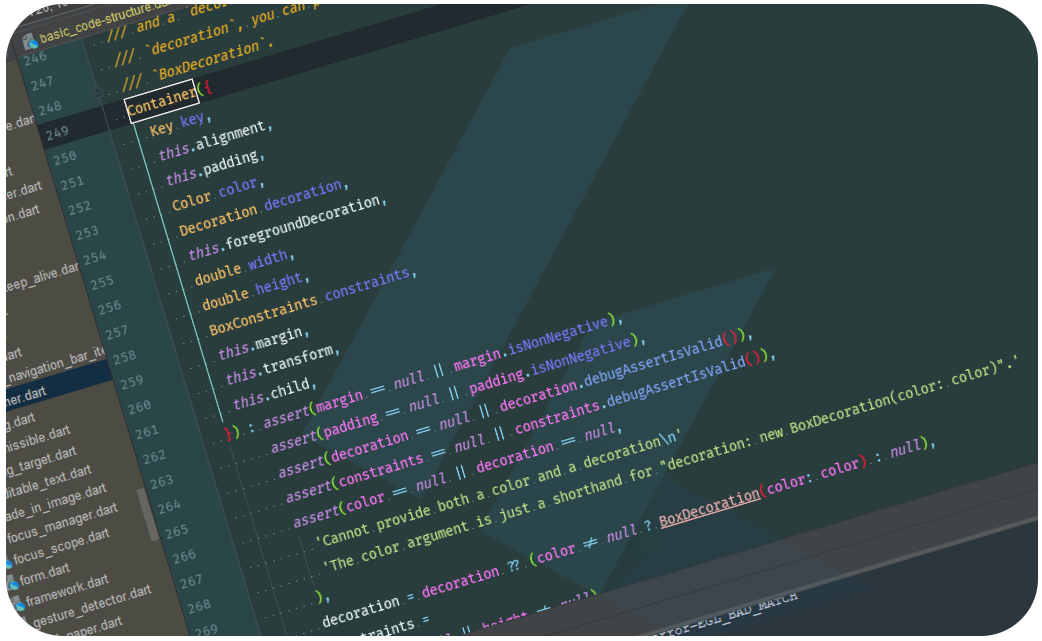Viewport: 1042px width, 641px height.
Task: Grab the project tree scrollbar thumb
Action: [x=148, y=515]
